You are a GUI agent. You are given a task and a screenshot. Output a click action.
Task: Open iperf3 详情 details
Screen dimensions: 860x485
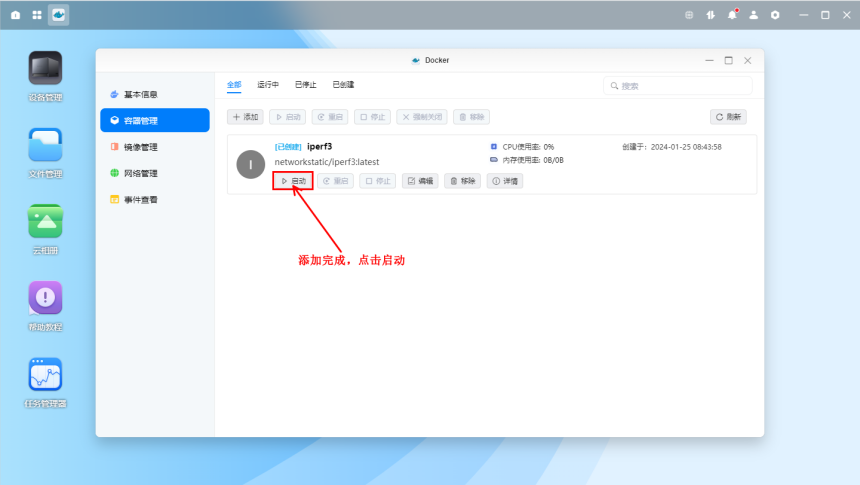pos(505,181)
